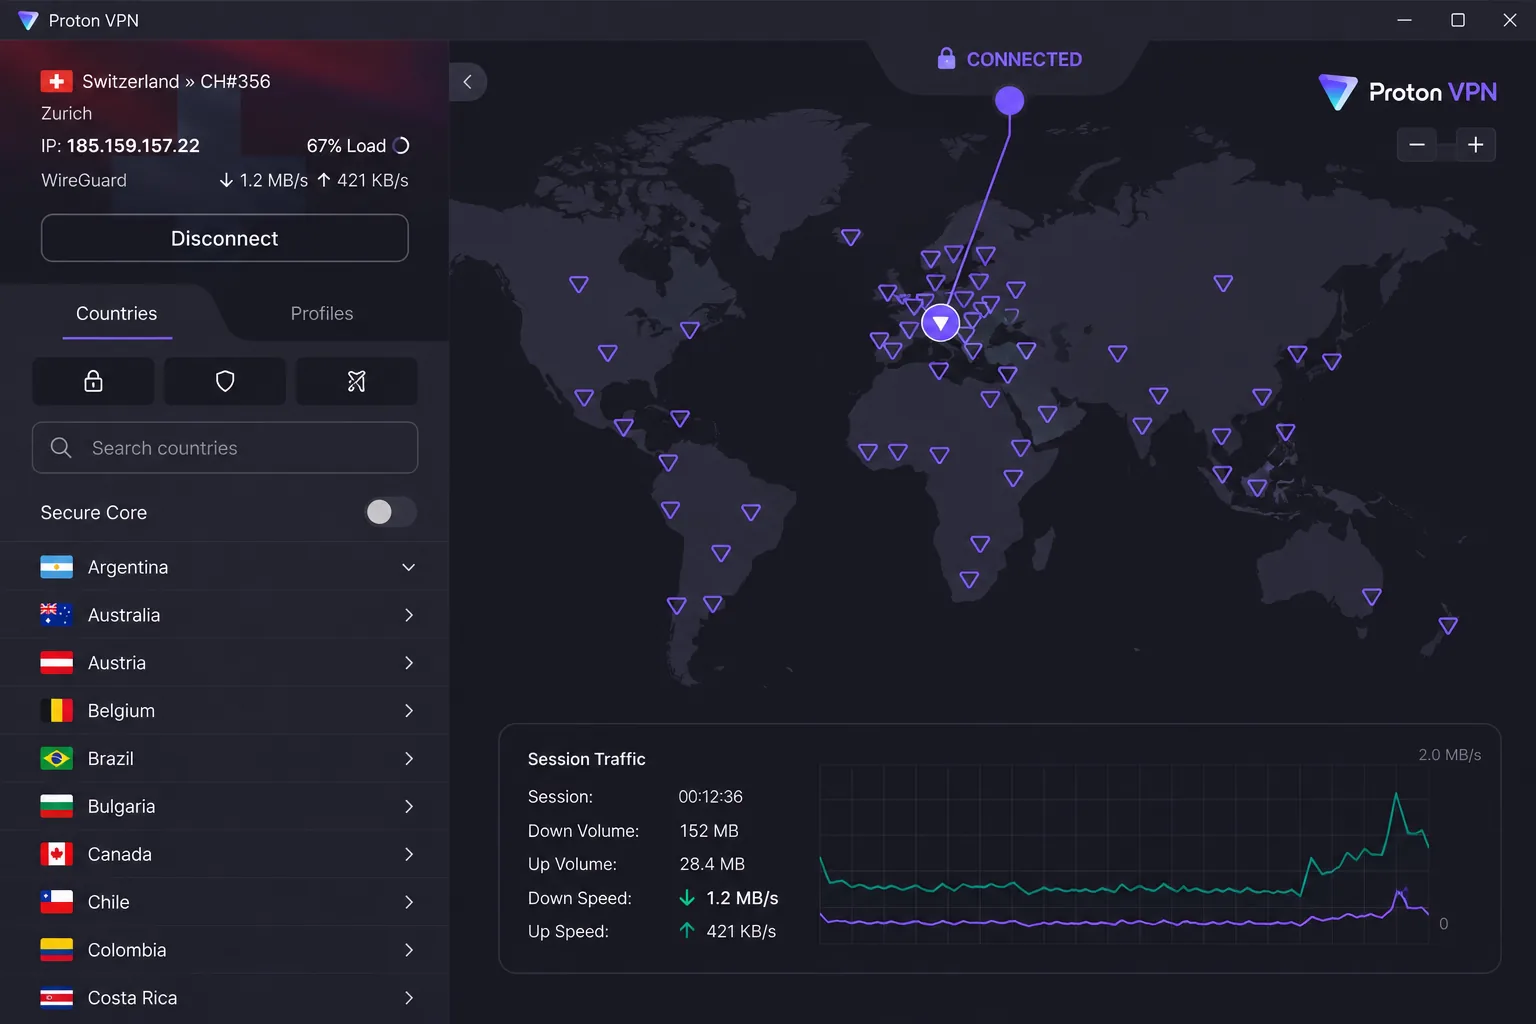Click the Proton VPN title bar app icon
Image resolution: width=1536 pixels, height=1024 pixels.
point(28,20)
